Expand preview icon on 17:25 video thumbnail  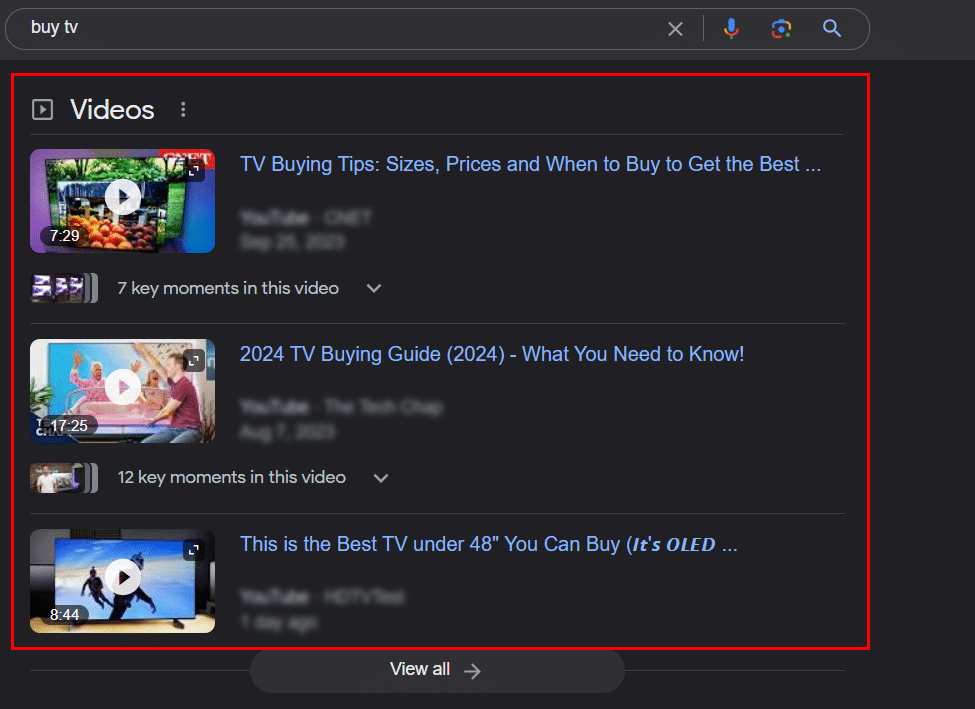click(x=194, y=360)
